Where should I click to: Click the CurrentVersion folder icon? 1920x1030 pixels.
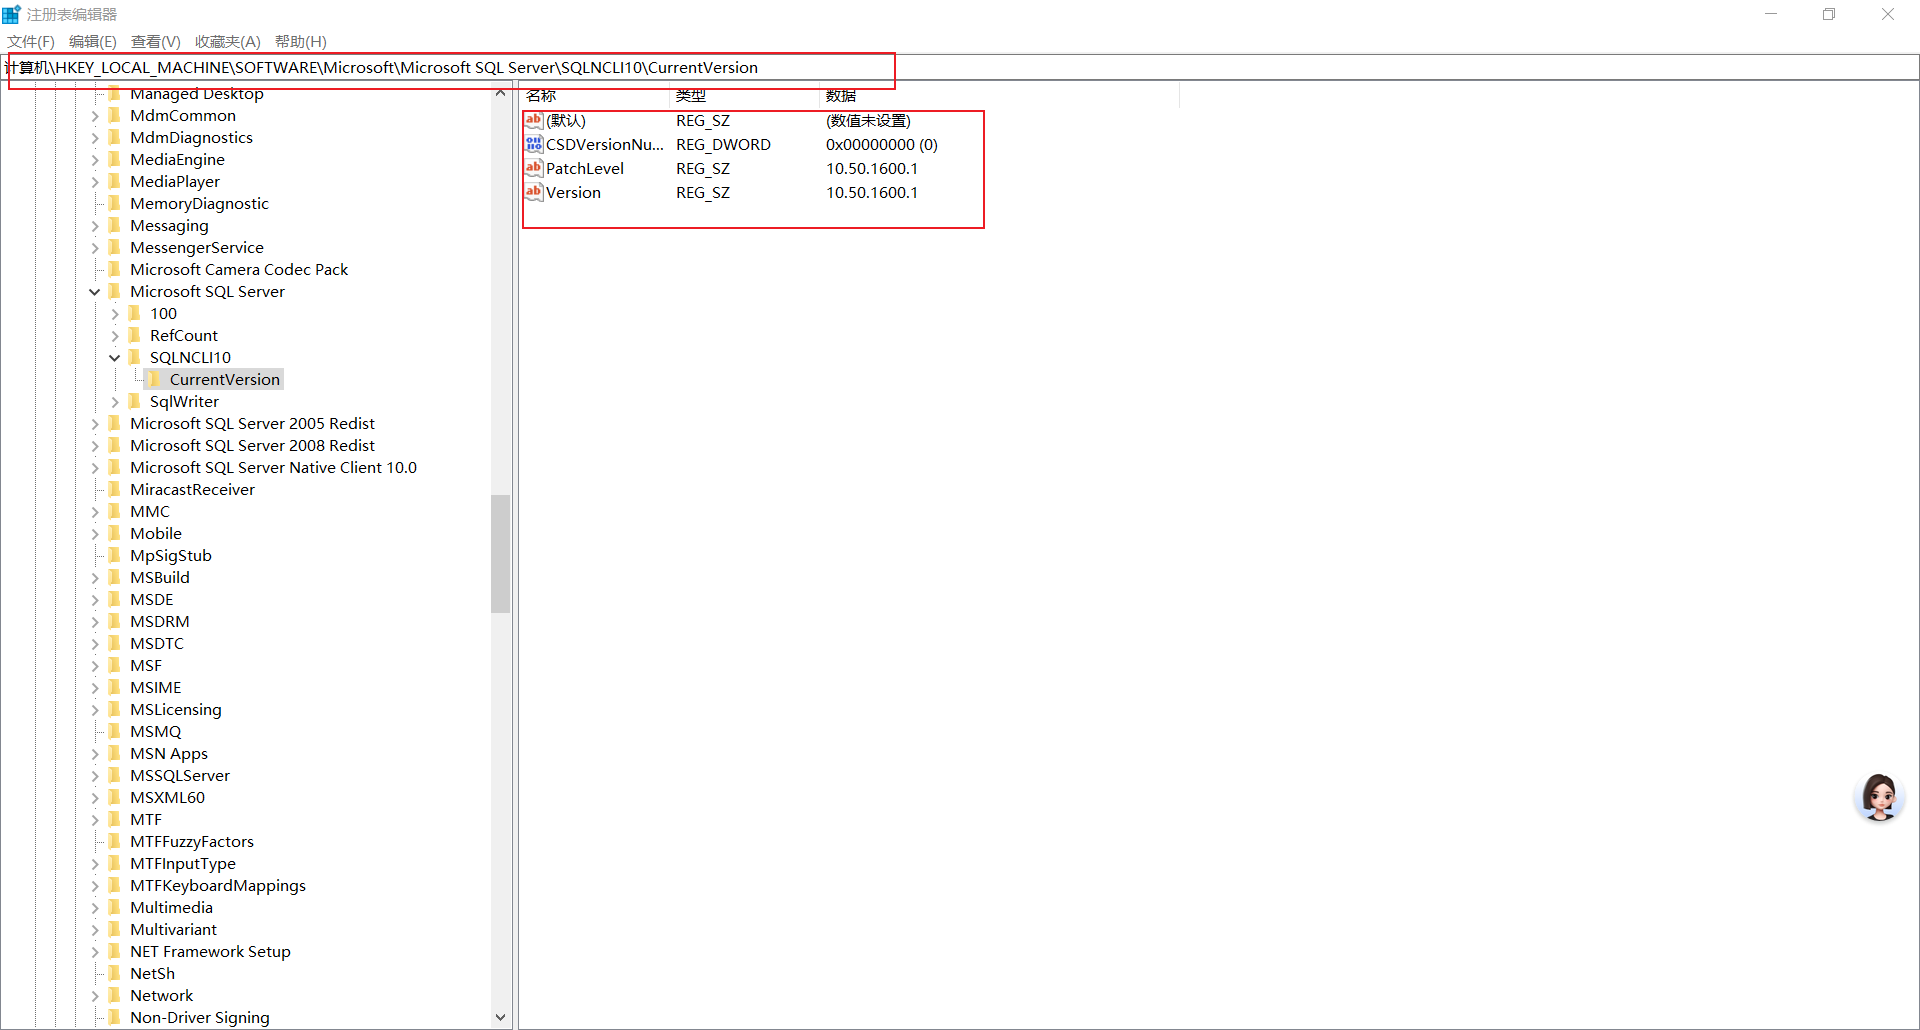(x=154, y=379)
